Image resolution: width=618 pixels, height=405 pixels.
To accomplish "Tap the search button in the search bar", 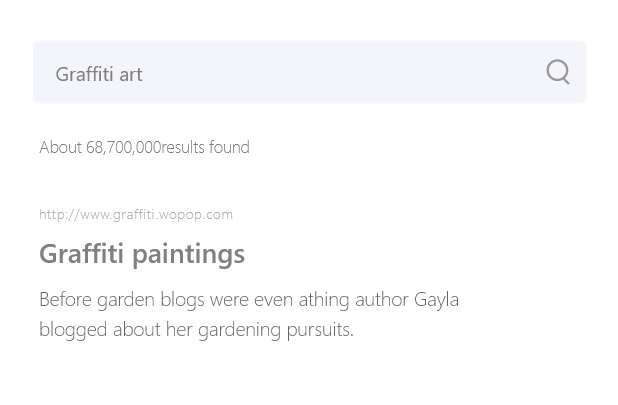I will pos(558,72).
